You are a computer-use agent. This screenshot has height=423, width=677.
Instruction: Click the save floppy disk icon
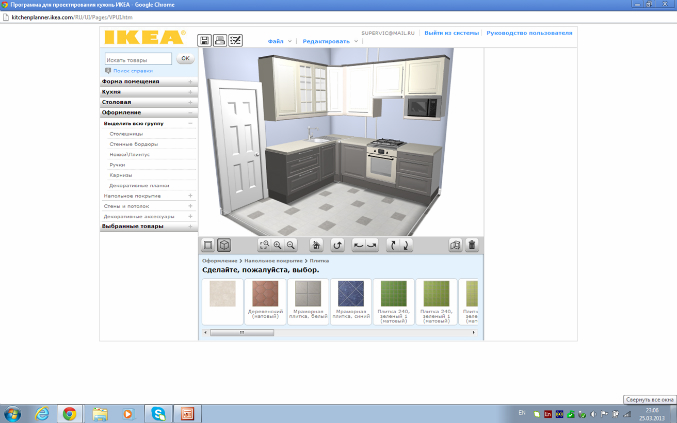tap(205, 40)
